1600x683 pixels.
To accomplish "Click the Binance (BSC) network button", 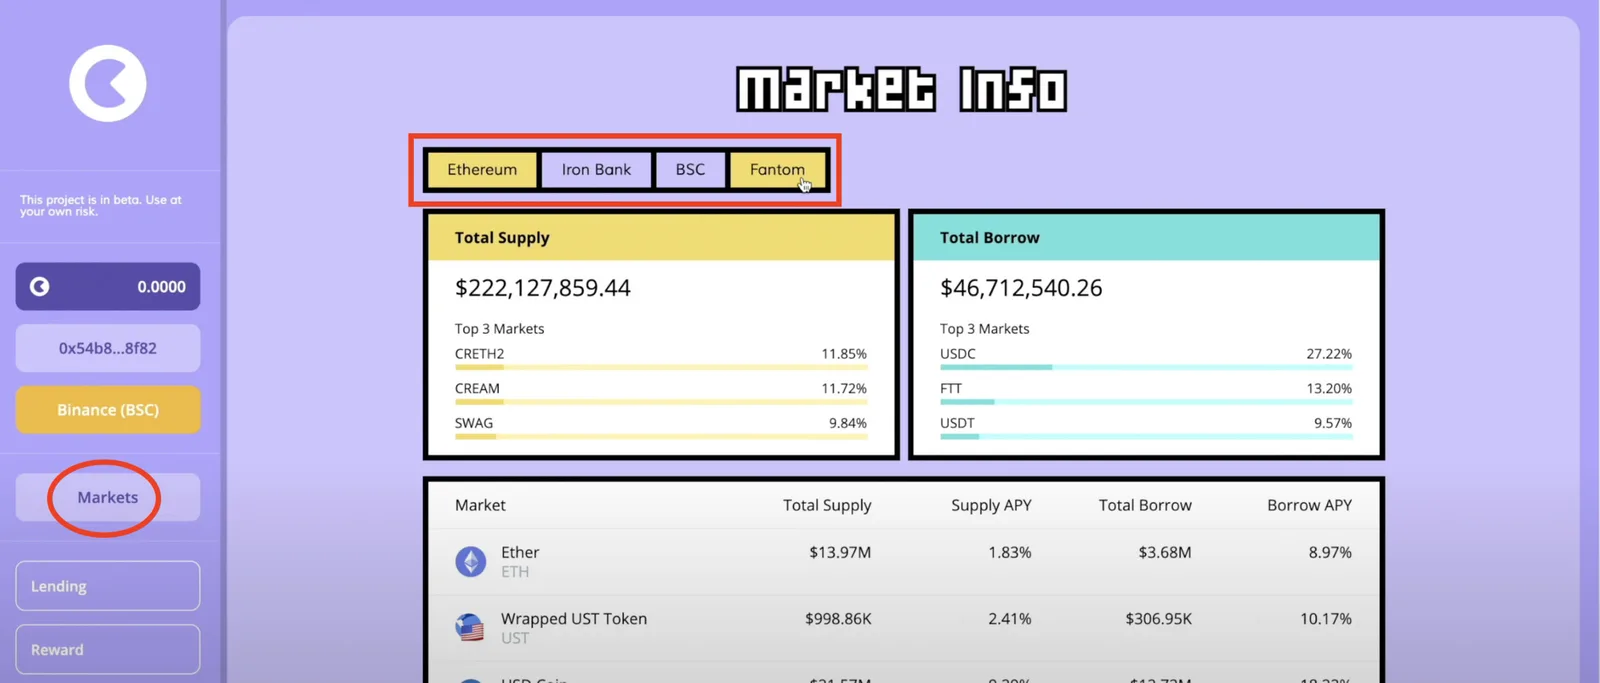I will click(x=108, y=410).
